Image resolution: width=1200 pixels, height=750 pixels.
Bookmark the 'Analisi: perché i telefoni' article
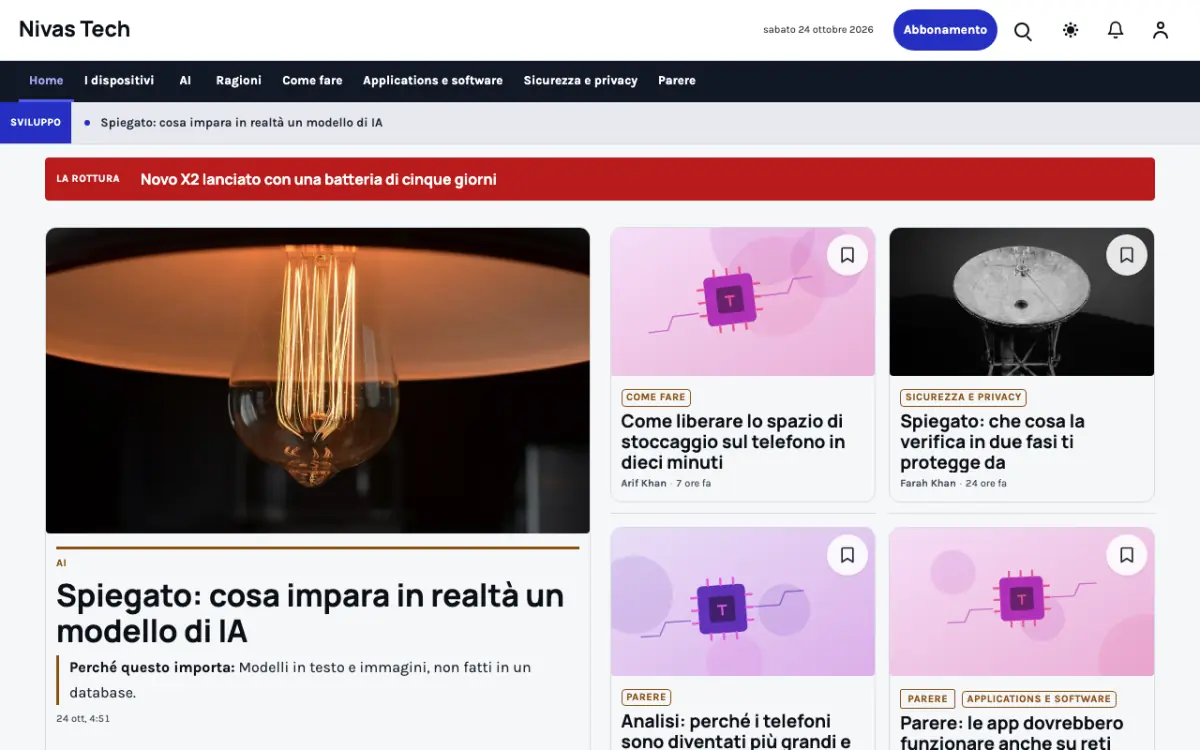(847, 554)
